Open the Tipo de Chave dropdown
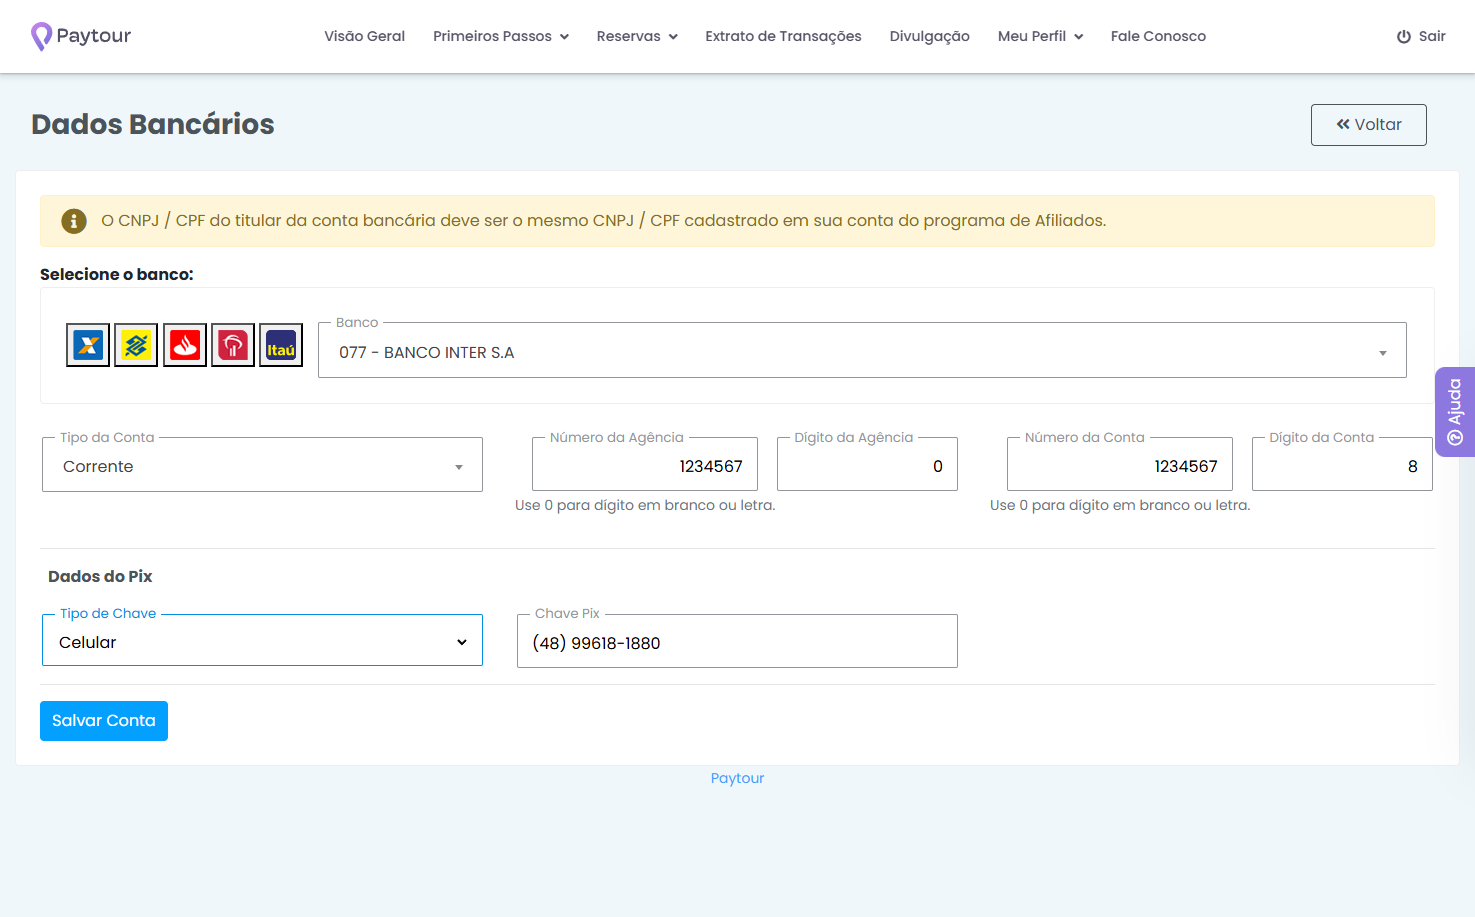The image size is (1475, 917). (262, 642)
